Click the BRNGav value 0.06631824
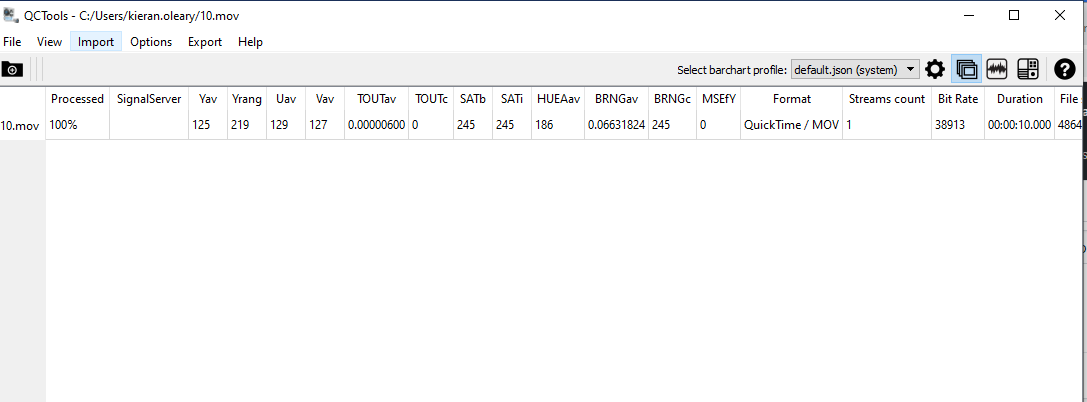The height and width of the screenshot is (402, 1087). point(616,126)
